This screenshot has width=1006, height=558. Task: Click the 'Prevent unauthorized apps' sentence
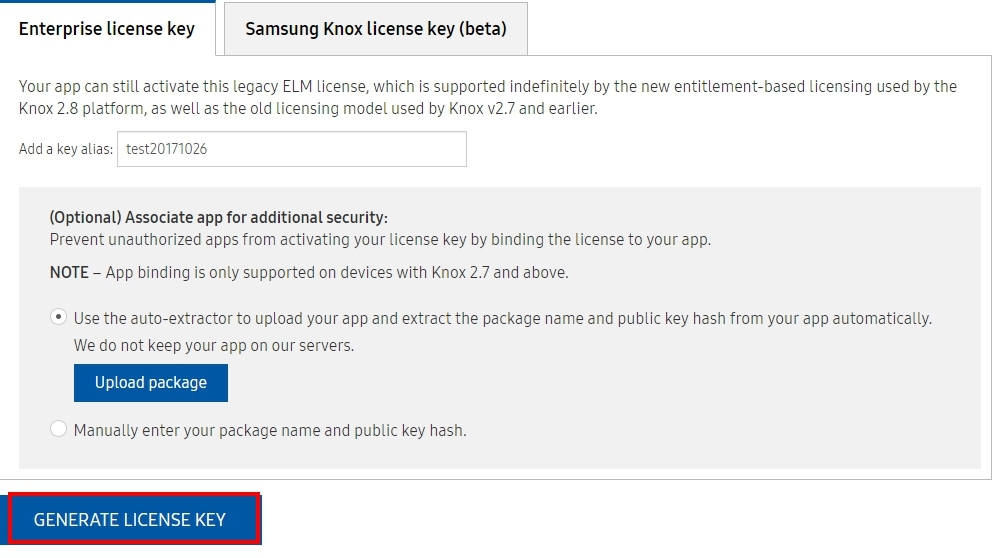tap(380, 240)
